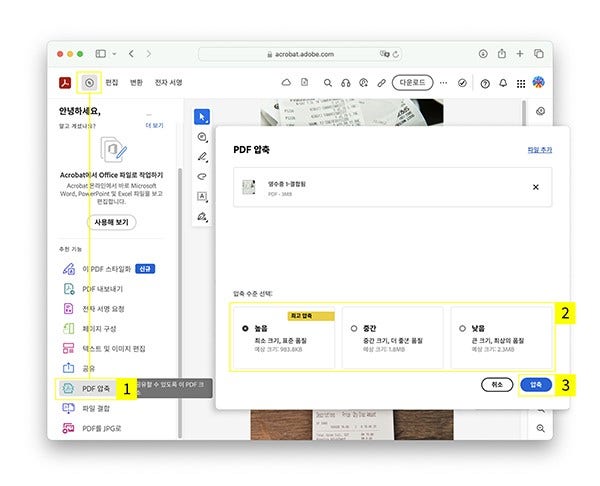
Task: Click the blue 압축 button
Action: tap(536, 385)
